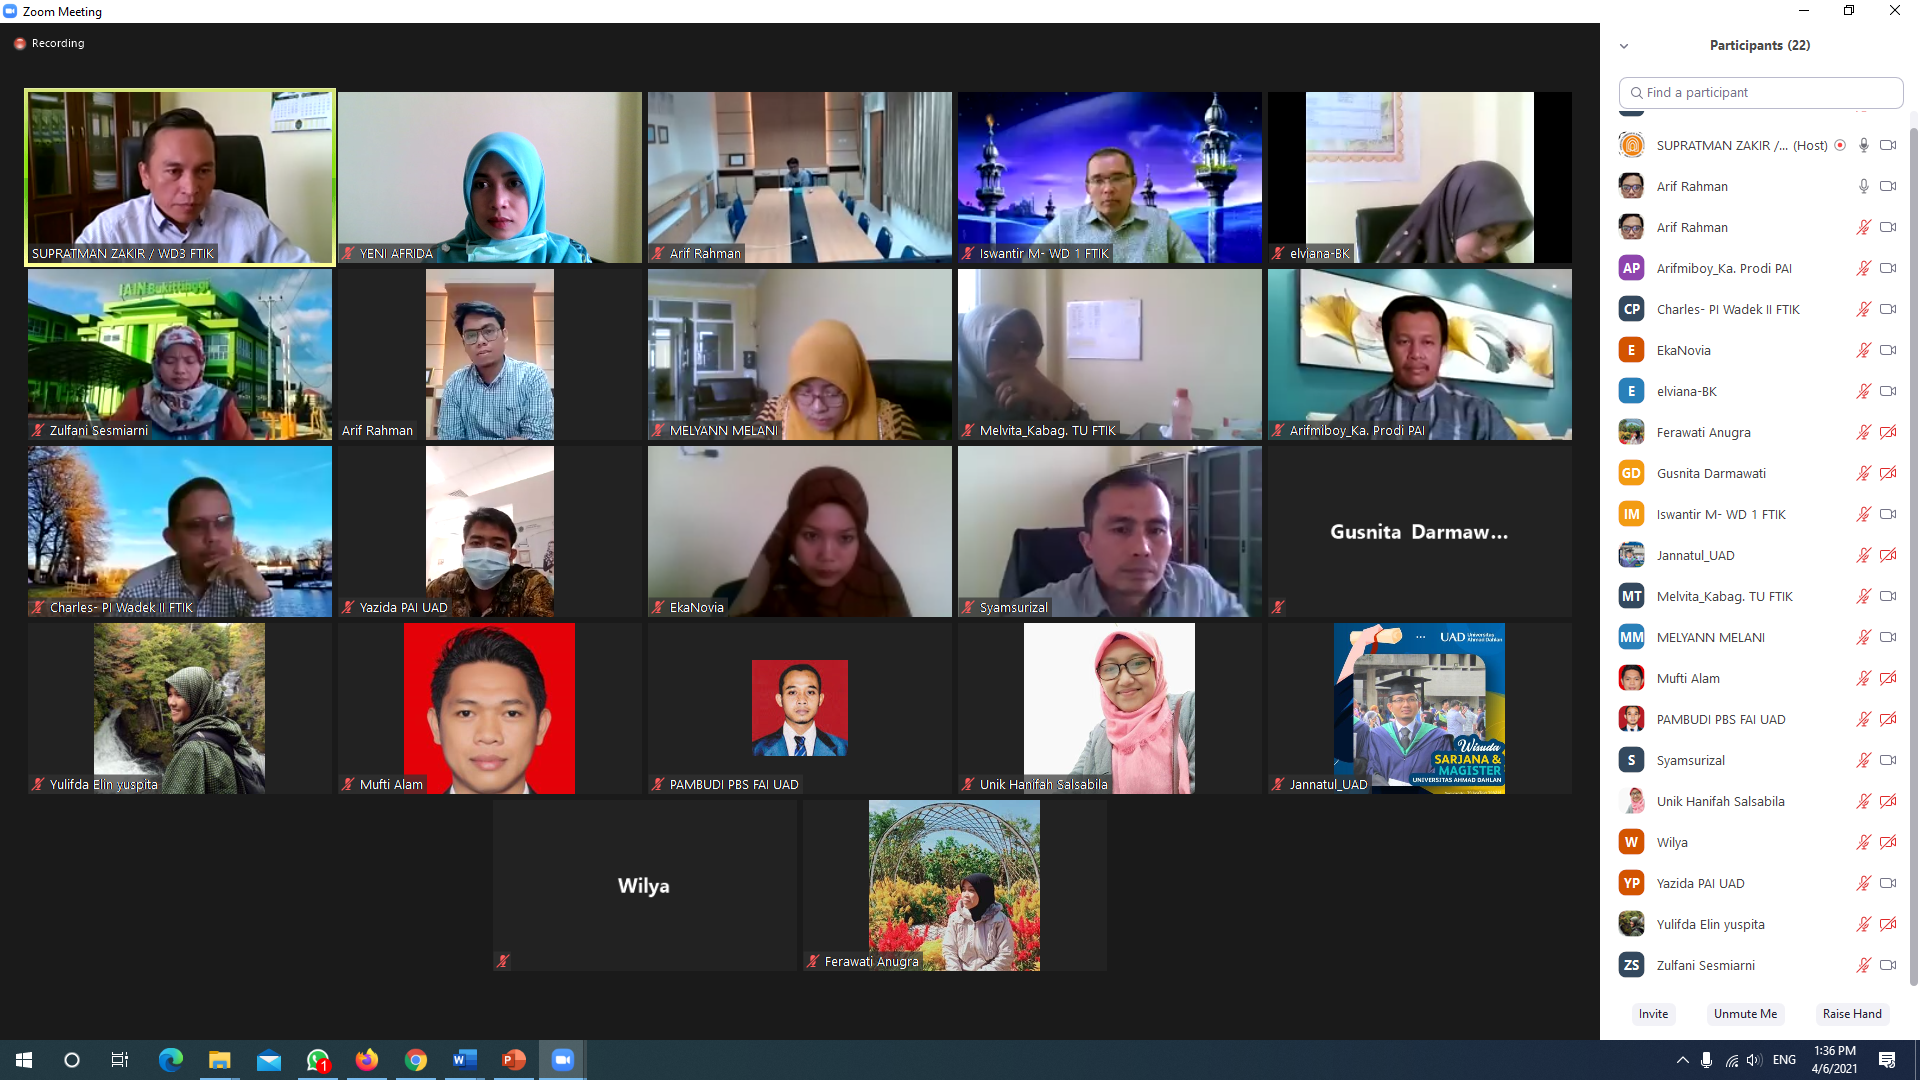Select the Syamsurizal video tile
This screenshot has height=1080, width=1920.
1110,531
